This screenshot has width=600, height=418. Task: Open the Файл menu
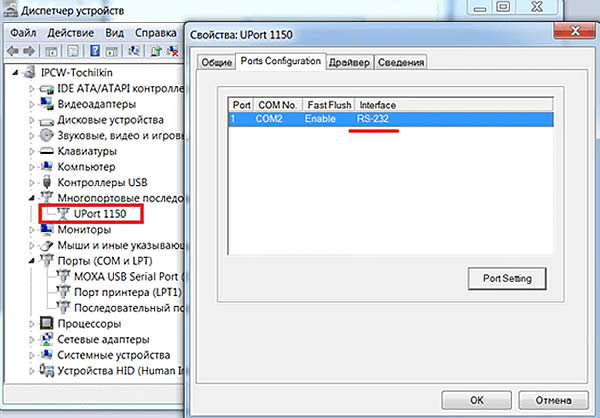[23, 33]
